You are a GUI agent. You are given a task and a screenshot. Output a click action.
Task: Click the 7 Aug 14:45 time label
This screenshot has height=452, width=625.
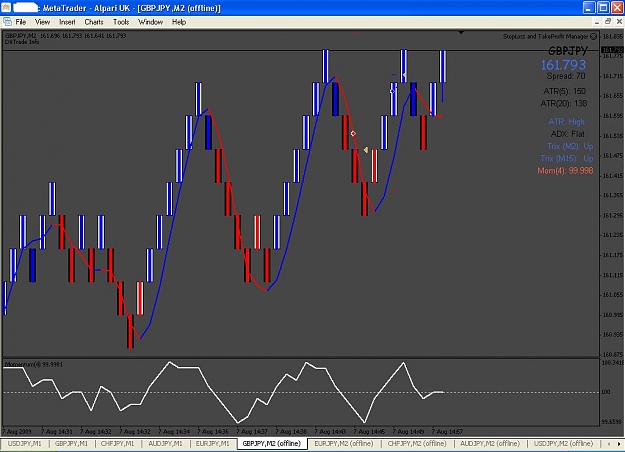click(x=369, y=431)
